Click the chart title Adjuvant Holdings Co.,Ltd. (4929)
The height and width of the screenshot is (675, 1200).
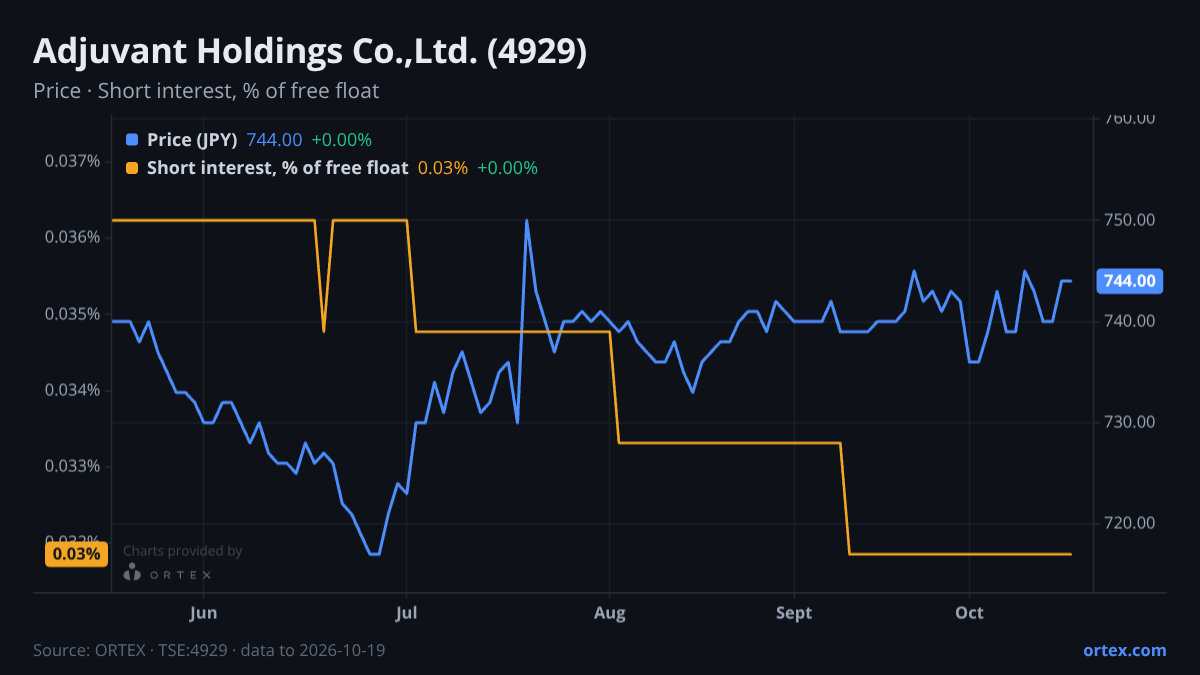click(x=310, y=52)
